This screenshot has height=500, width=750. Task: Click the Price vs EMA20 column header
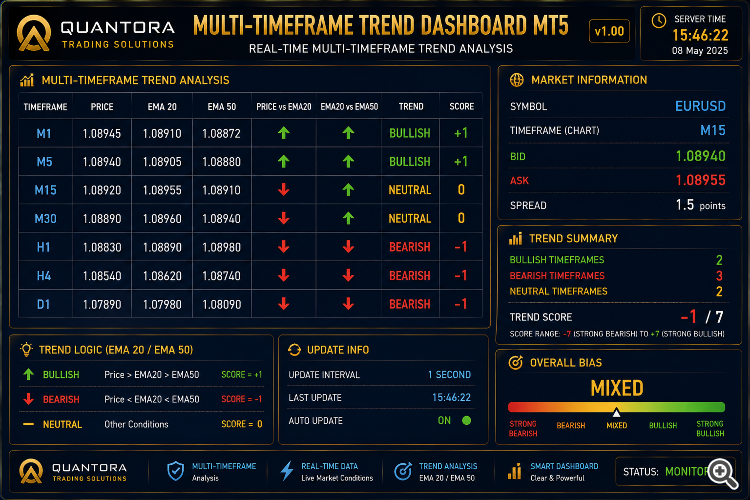284,107
